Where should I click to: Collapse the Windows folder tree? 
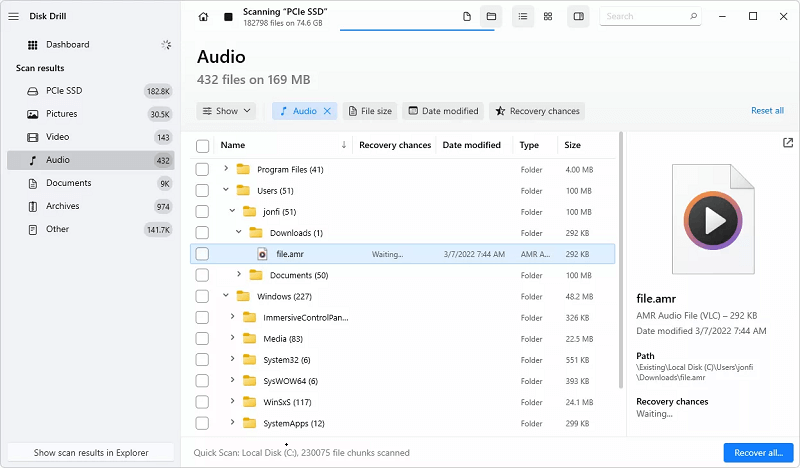[x=226, y=296]
